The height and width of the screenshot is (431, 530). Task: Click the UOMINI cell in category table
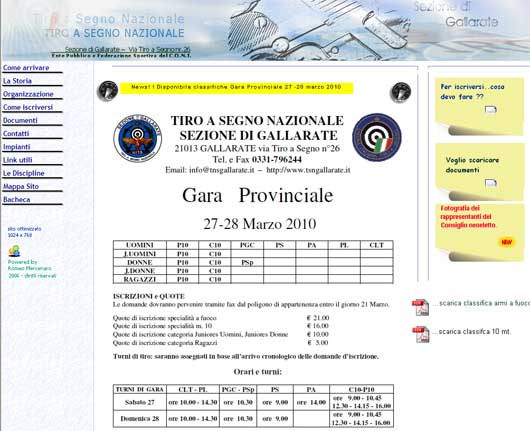pyautogui.click(x=140, y=245)
